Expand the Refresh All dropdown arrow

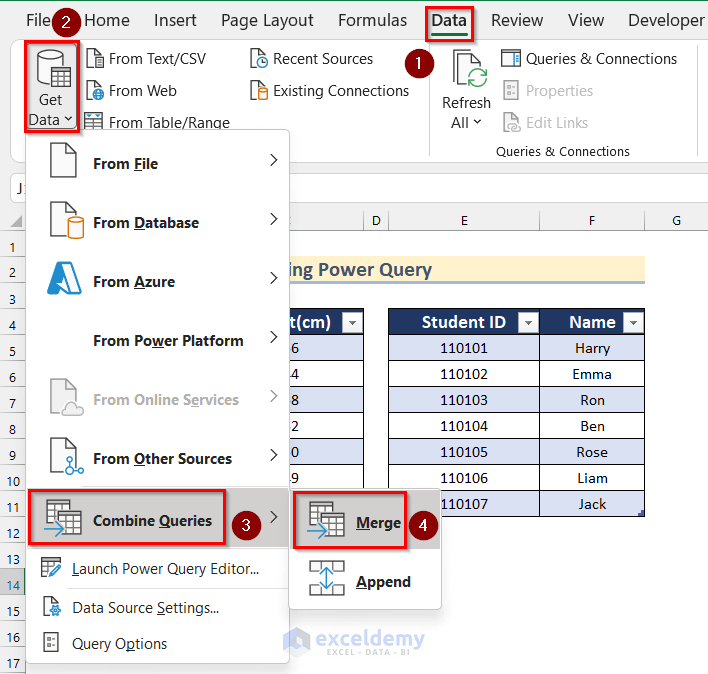point(477,122)
